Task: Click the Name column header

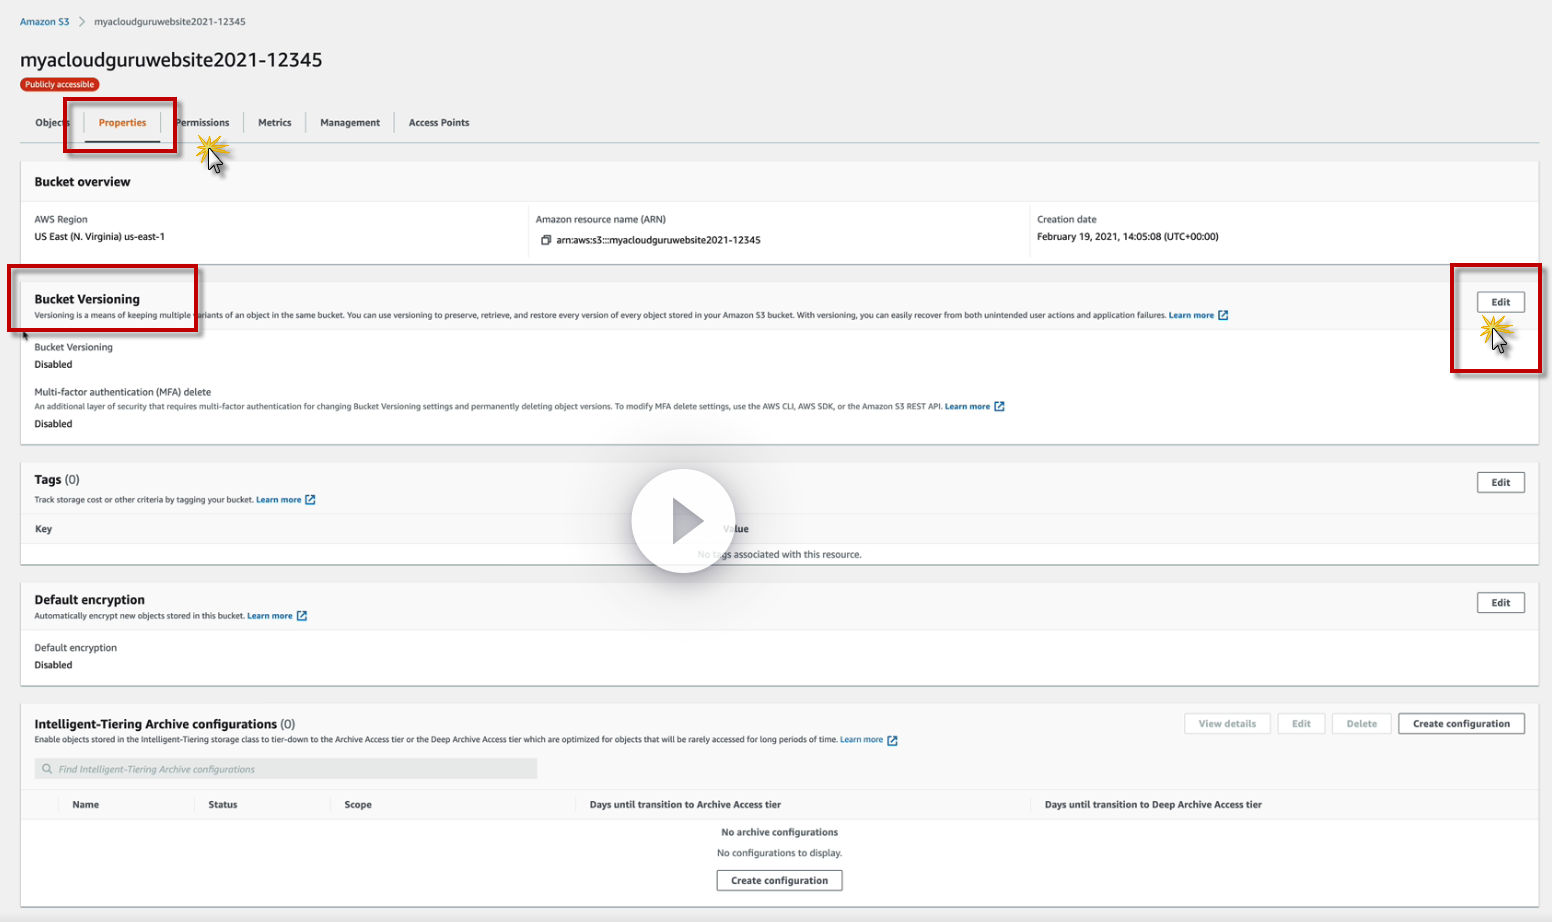Action: click(86, 805)
